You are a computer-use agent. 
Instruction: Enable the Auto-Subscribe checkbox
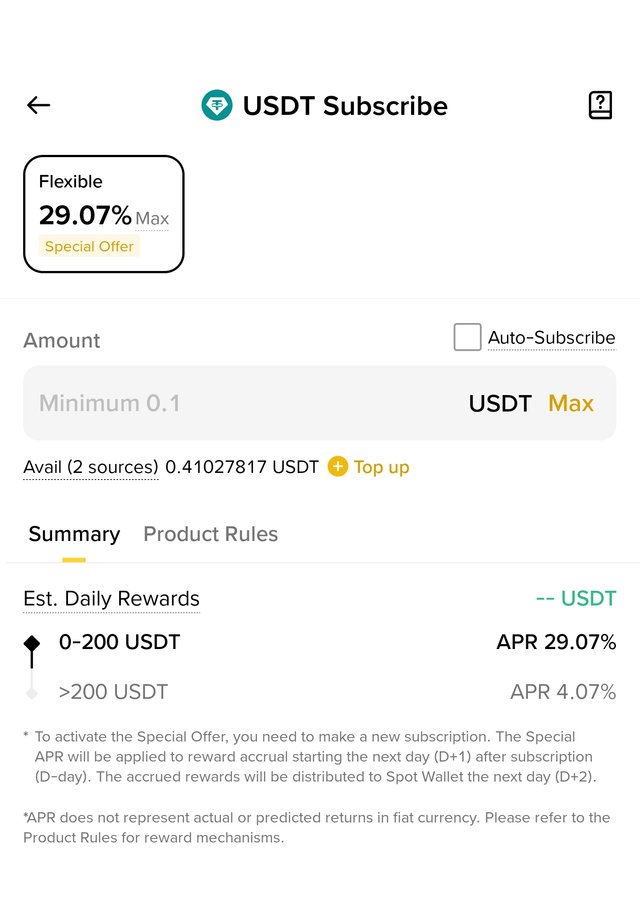click(468, 337)
